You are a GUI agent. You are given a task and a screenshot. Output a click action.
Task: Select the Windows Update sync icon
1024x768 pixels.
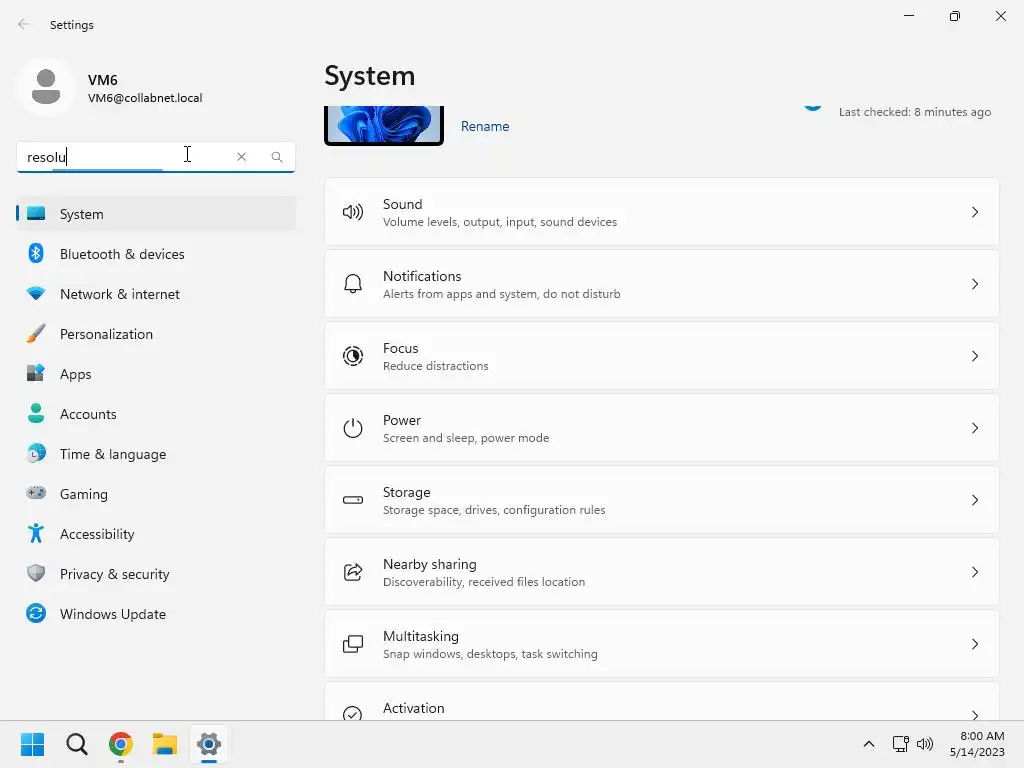click(36, 613)
